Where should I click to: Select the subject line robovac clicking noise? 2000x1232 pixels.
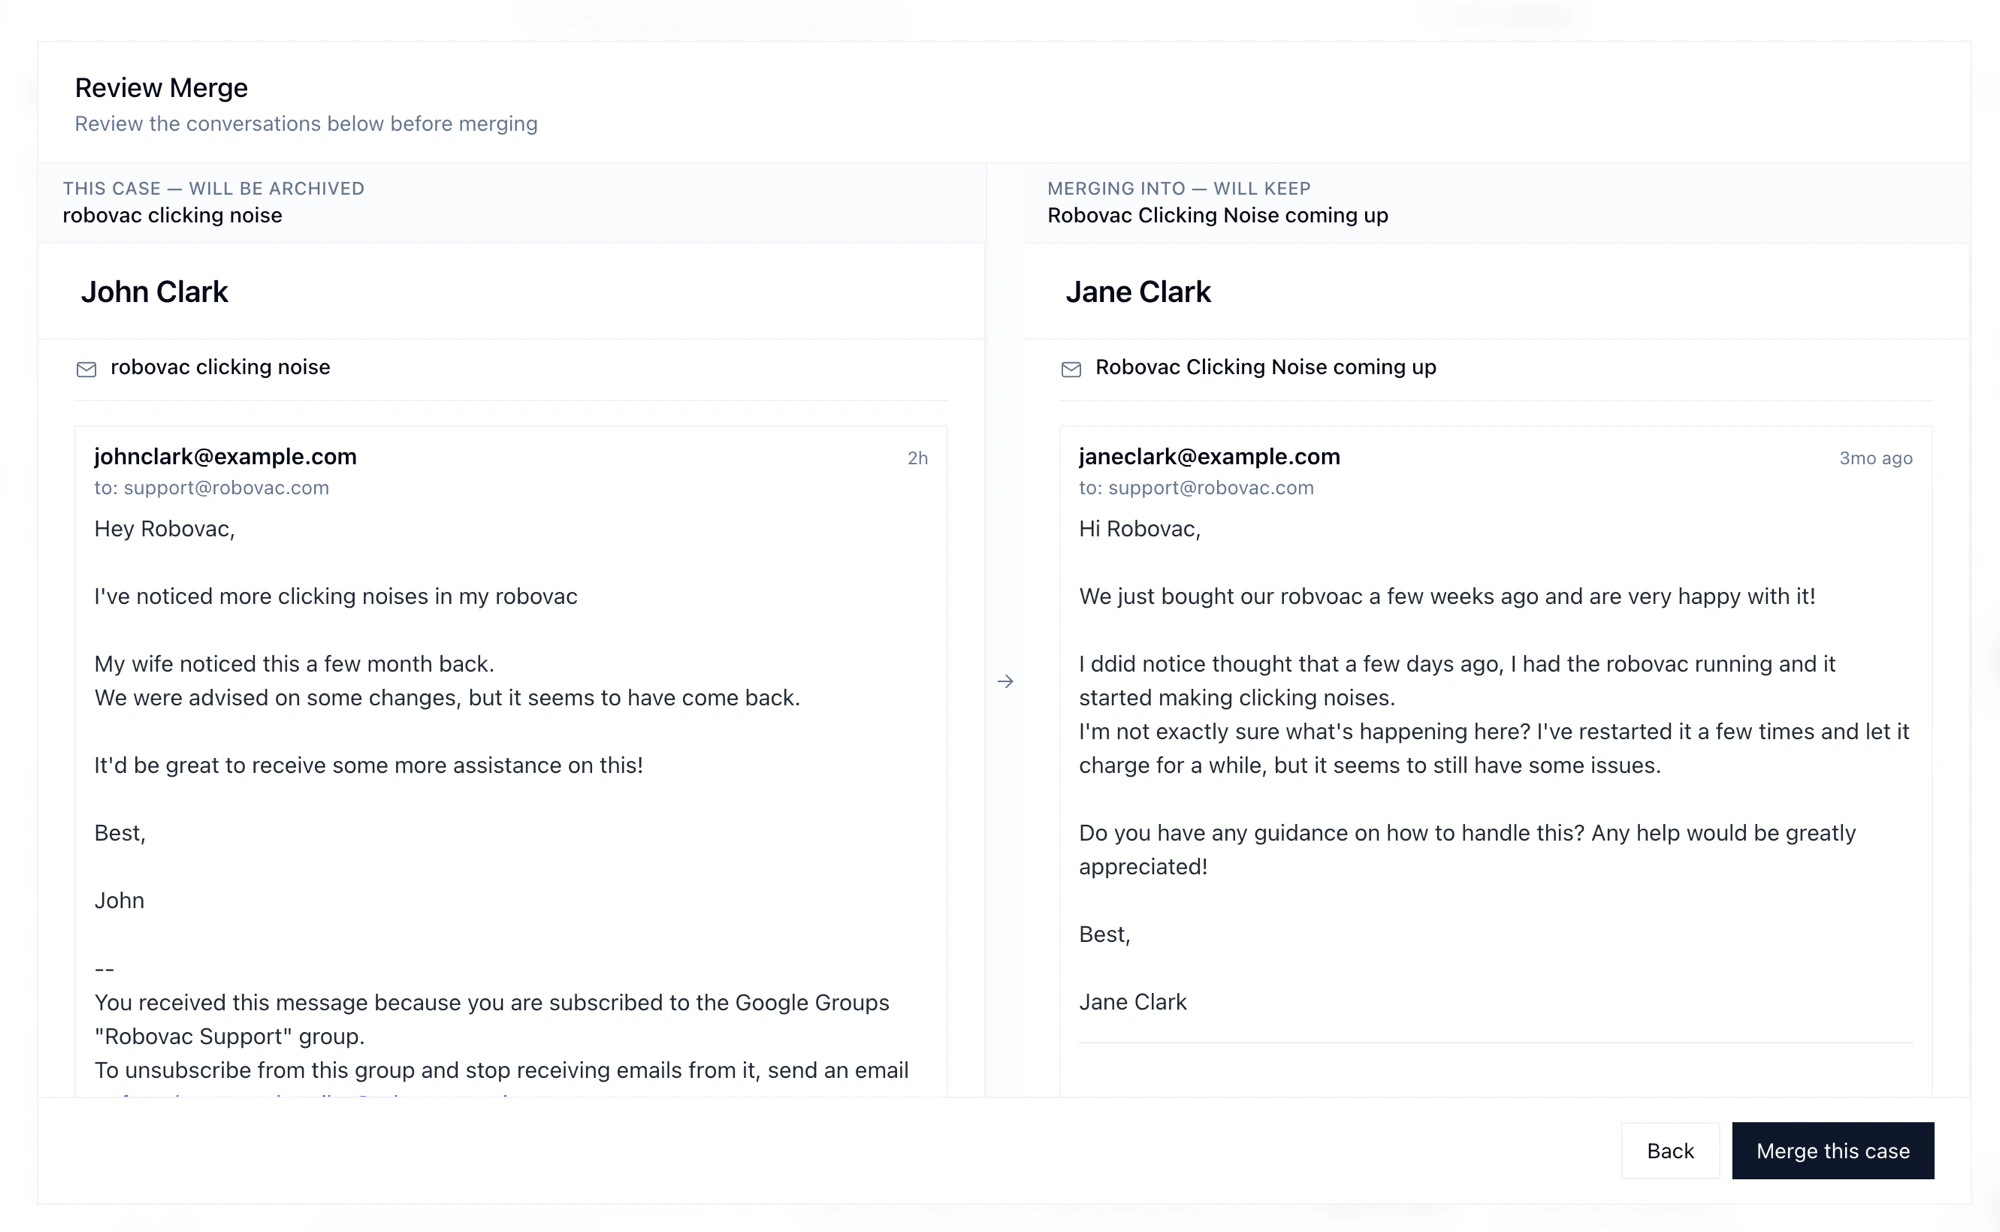tap(219, 367)
